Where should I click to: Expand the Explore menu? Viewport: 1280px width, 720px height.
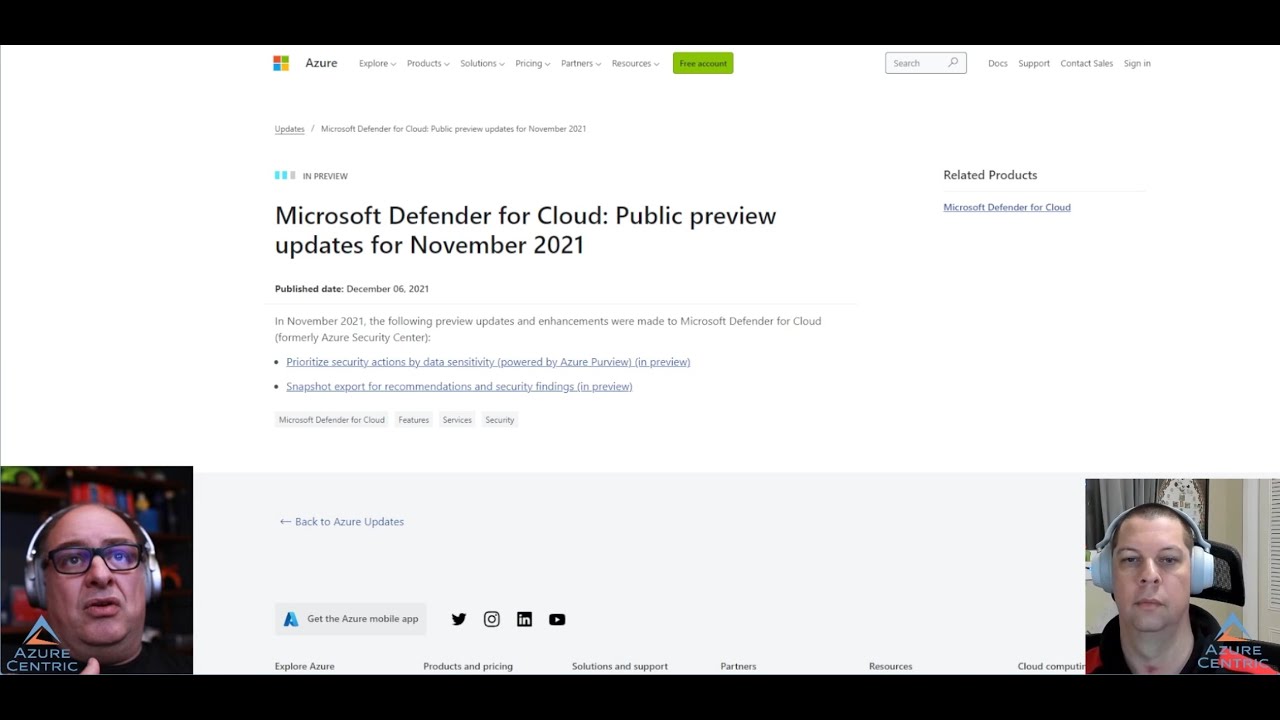pyautogui.click(x=377, y=63)
